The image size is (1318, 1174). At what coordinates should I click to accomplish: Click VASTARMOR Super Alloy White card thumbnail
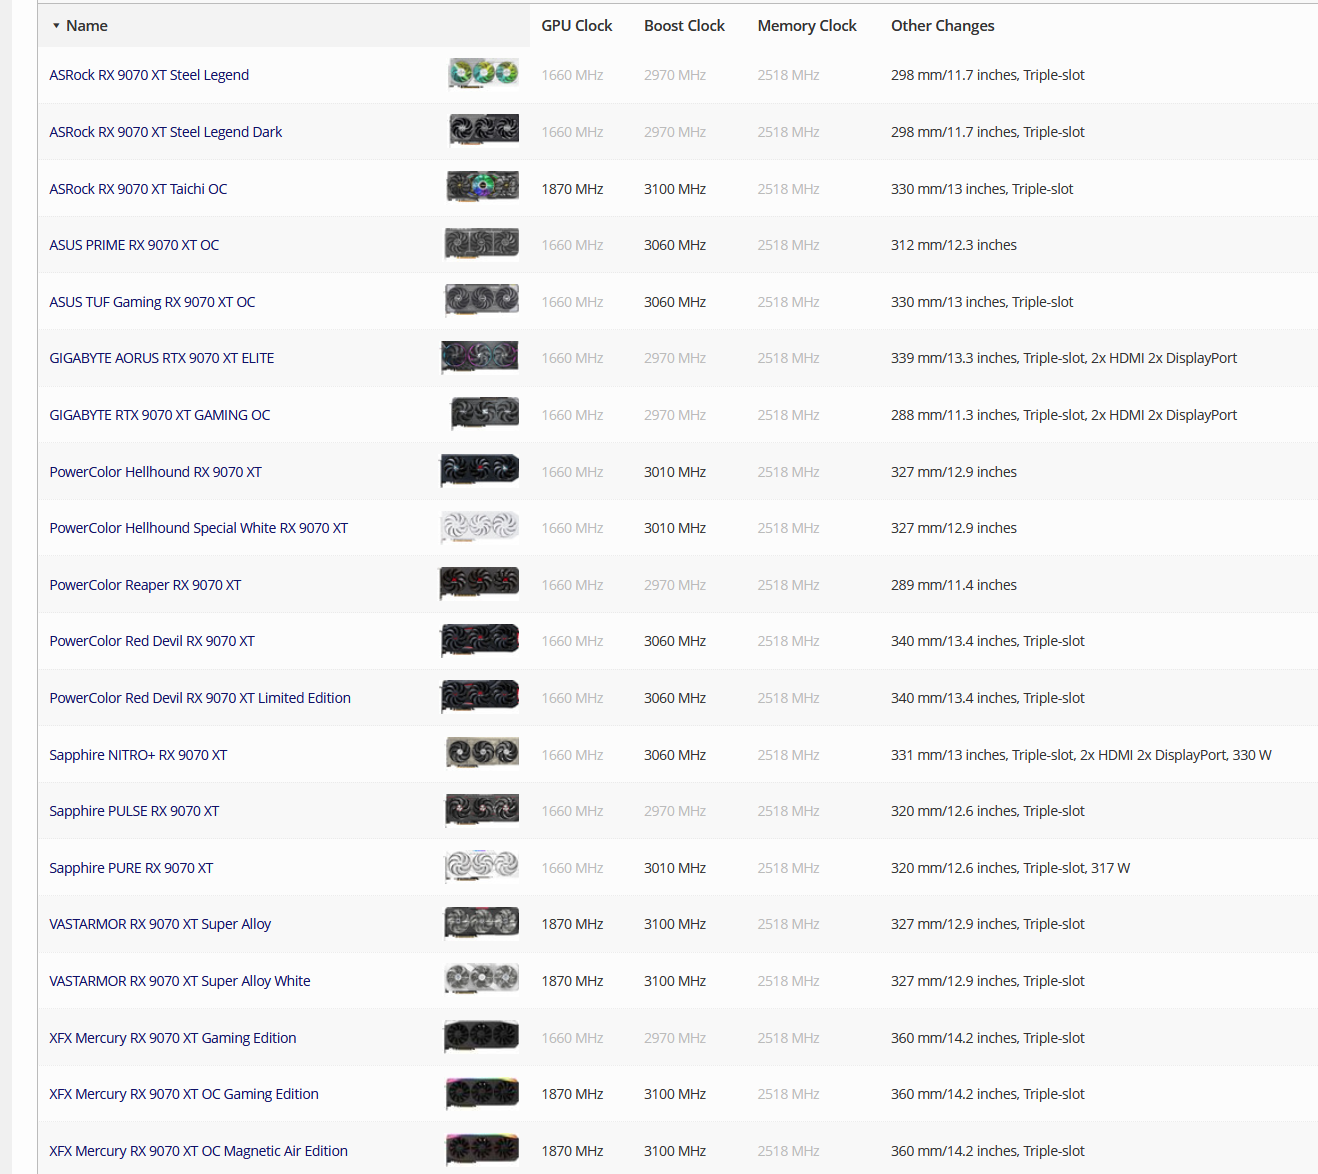point(482,979)
